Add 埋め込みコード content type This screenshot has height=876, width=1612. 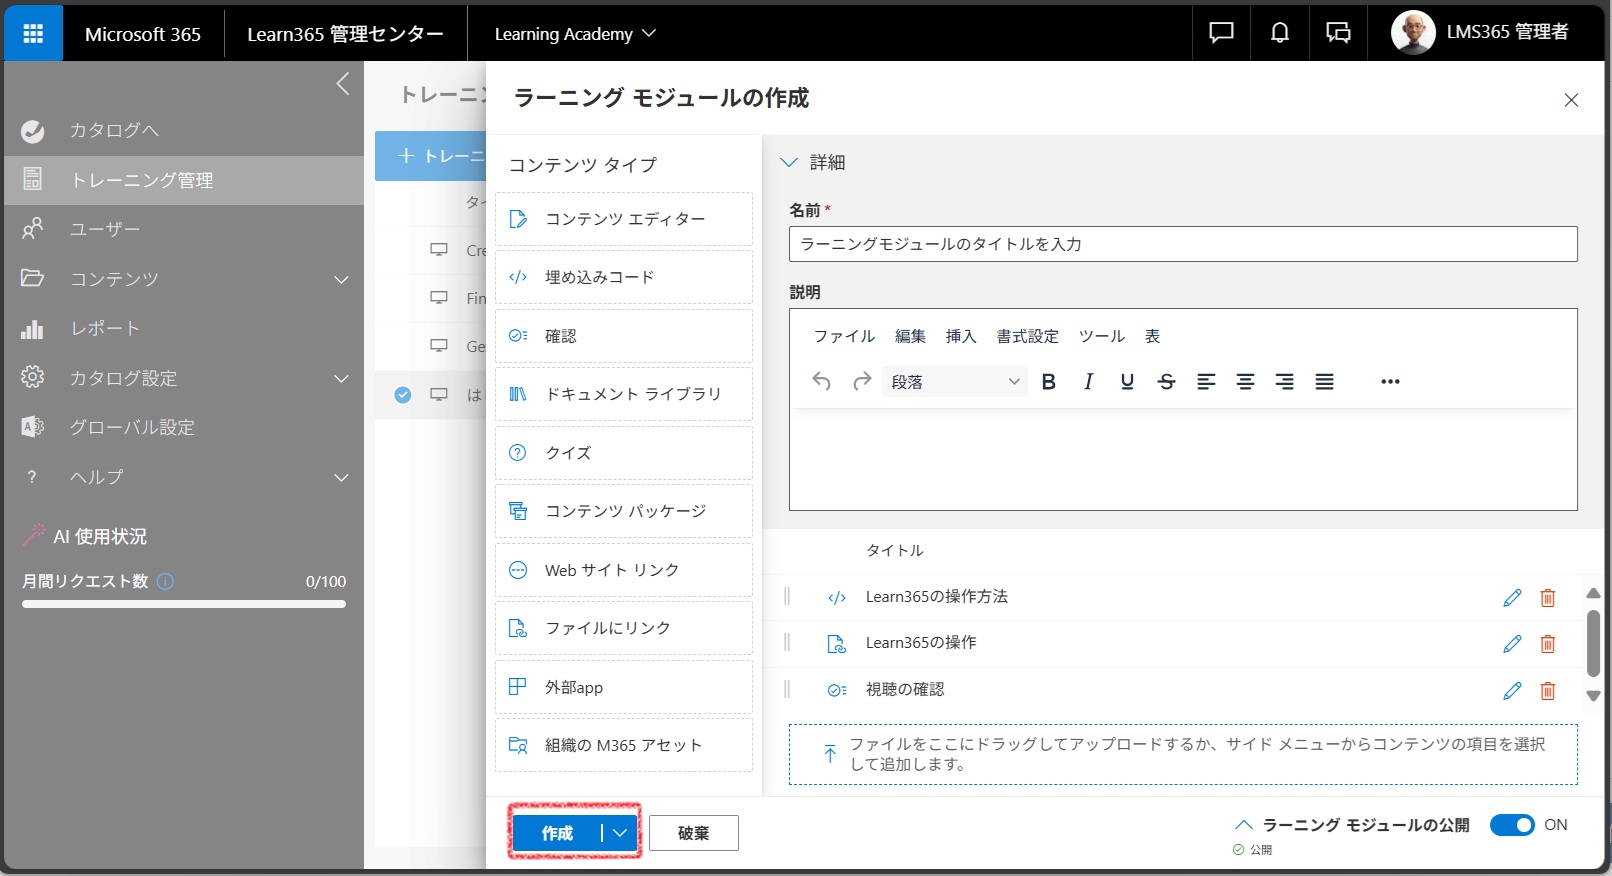(x=624, y=277)
